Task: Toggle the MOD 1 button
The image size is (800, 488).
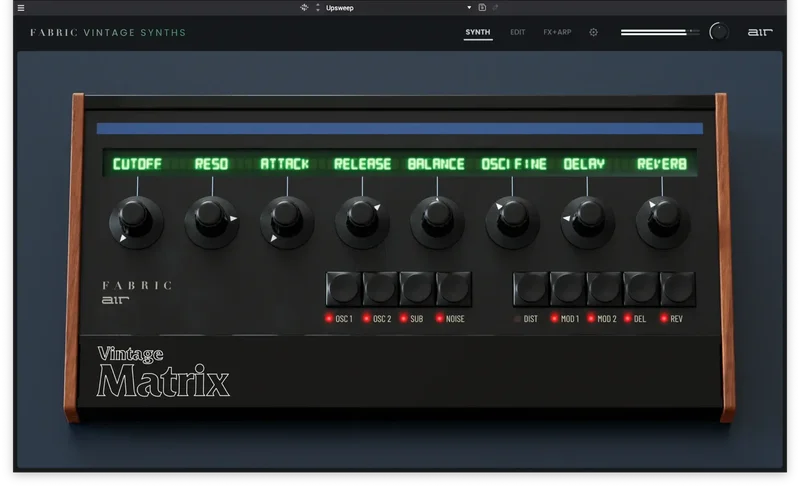Action: coord(567,289)
